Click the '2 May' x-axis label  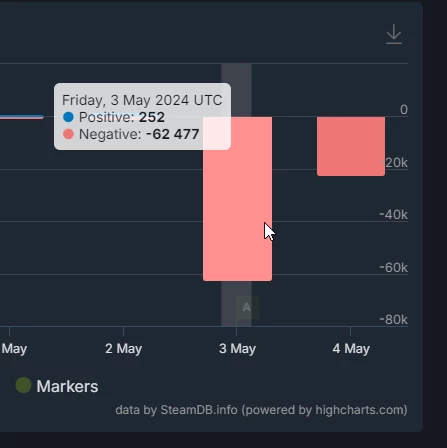point(124,349)
